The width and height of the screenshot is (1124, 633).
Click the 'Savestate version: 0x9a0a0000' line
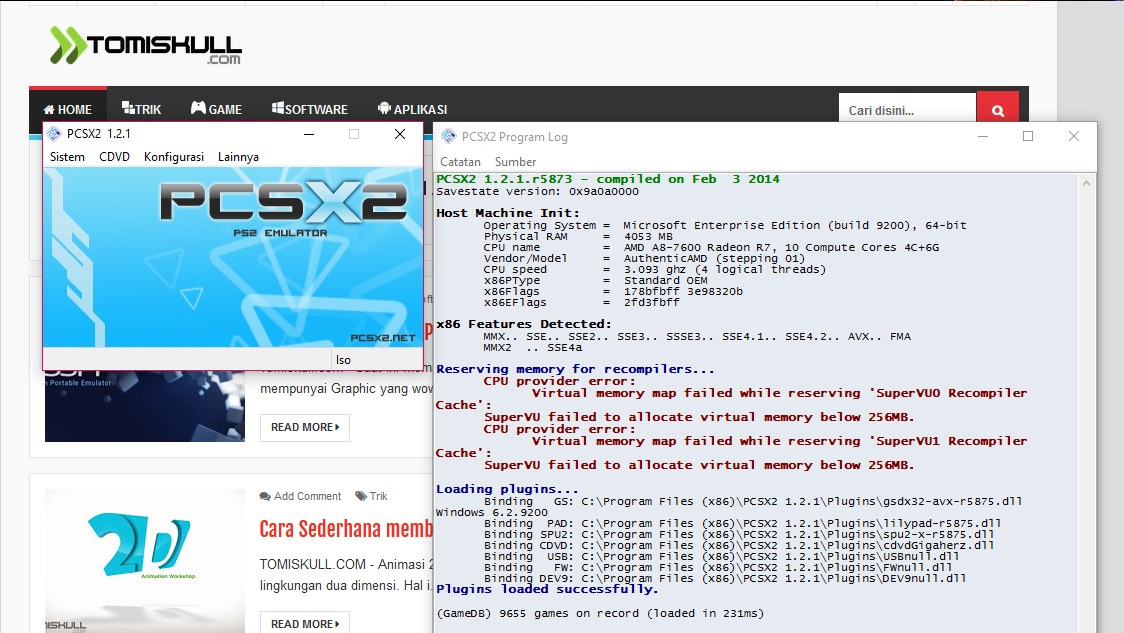[x=538, y=191]
